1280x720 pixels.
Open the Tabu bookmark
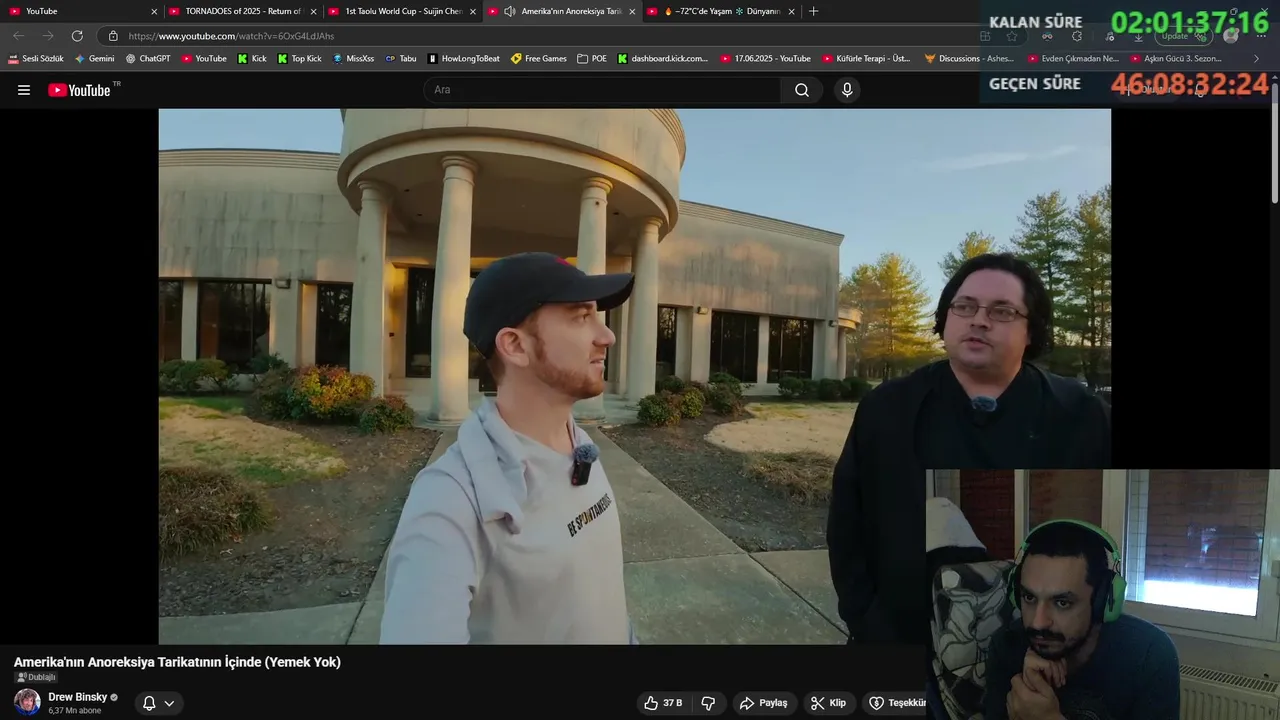(401, 58)
